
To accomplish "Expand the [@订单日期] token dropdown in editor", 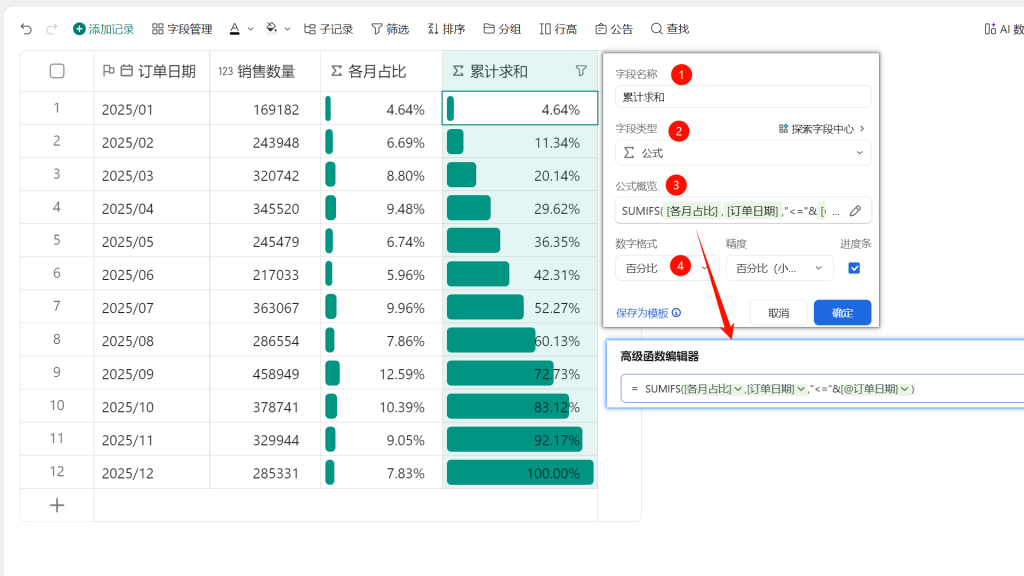I will click(904, 389).
